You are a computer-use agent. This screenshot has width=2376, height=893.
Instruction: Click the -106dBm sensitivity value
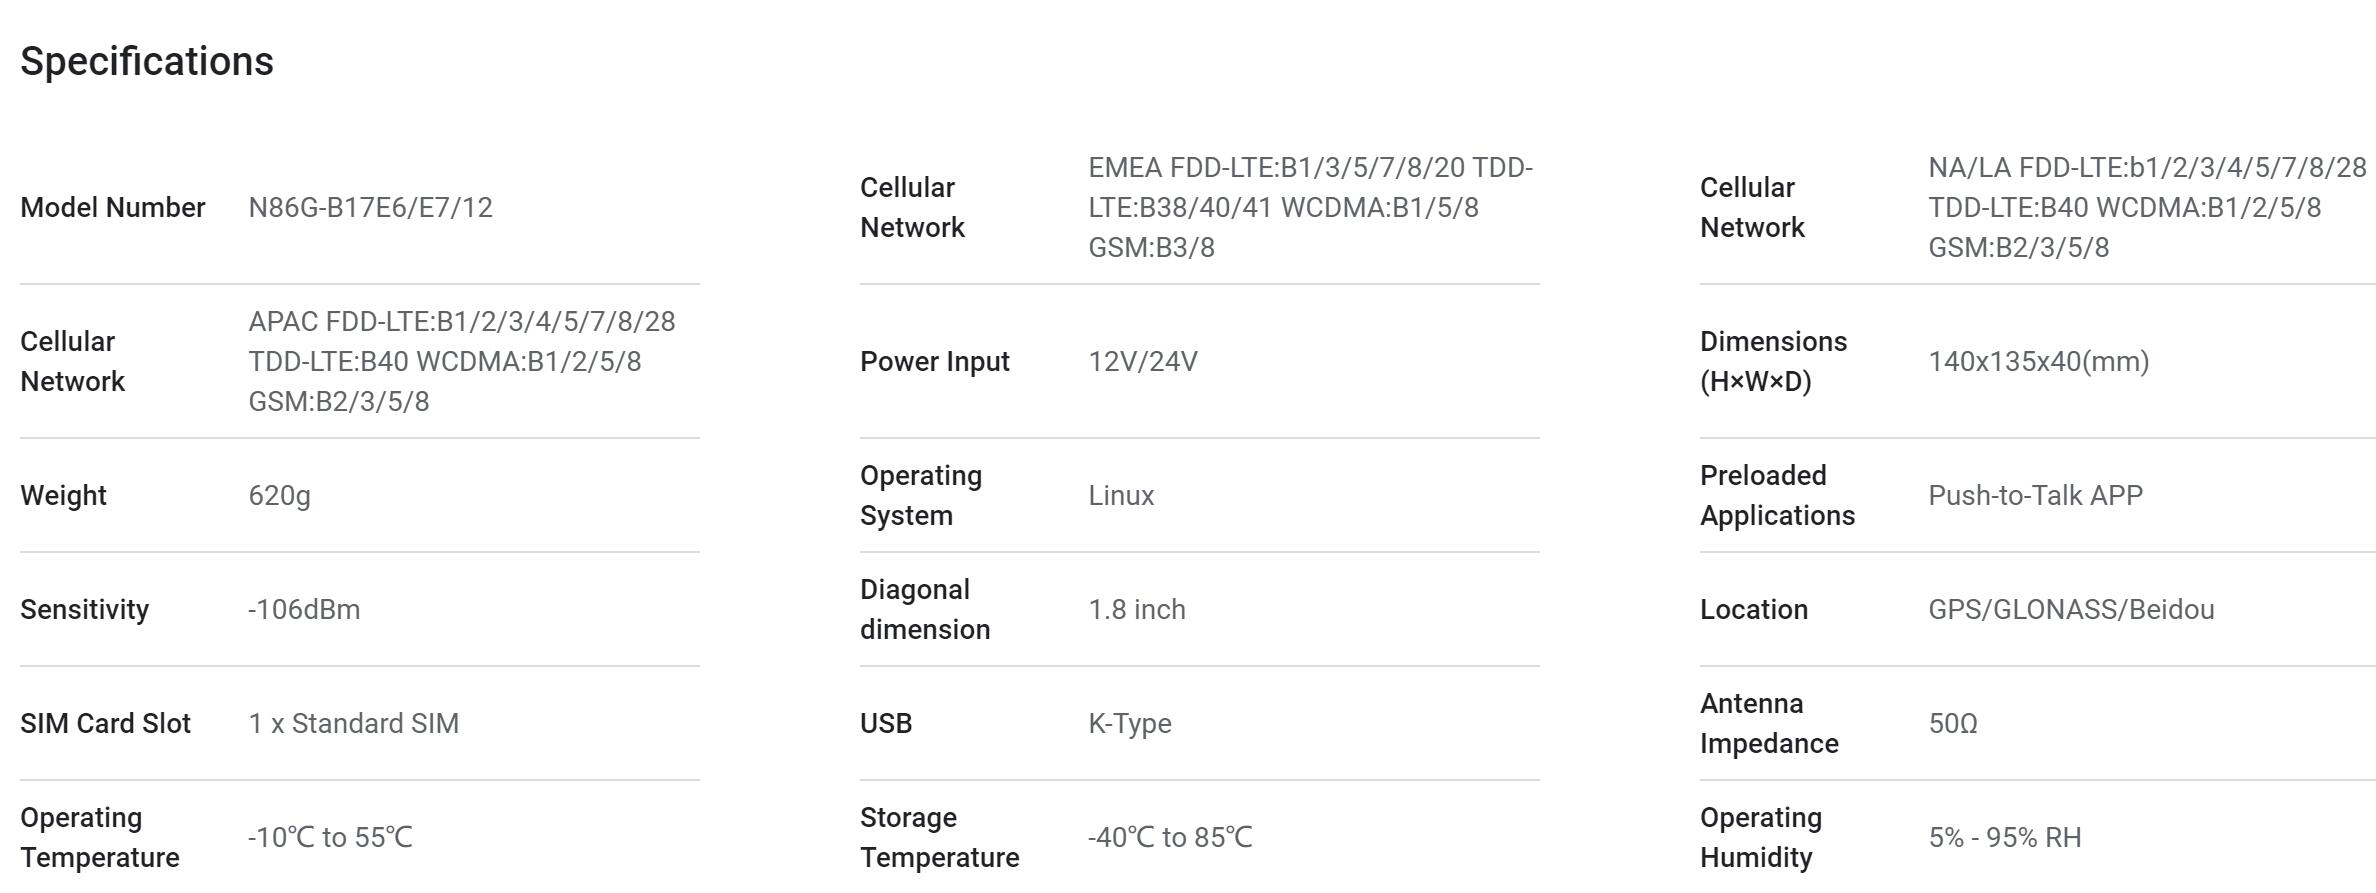[304, 609]
